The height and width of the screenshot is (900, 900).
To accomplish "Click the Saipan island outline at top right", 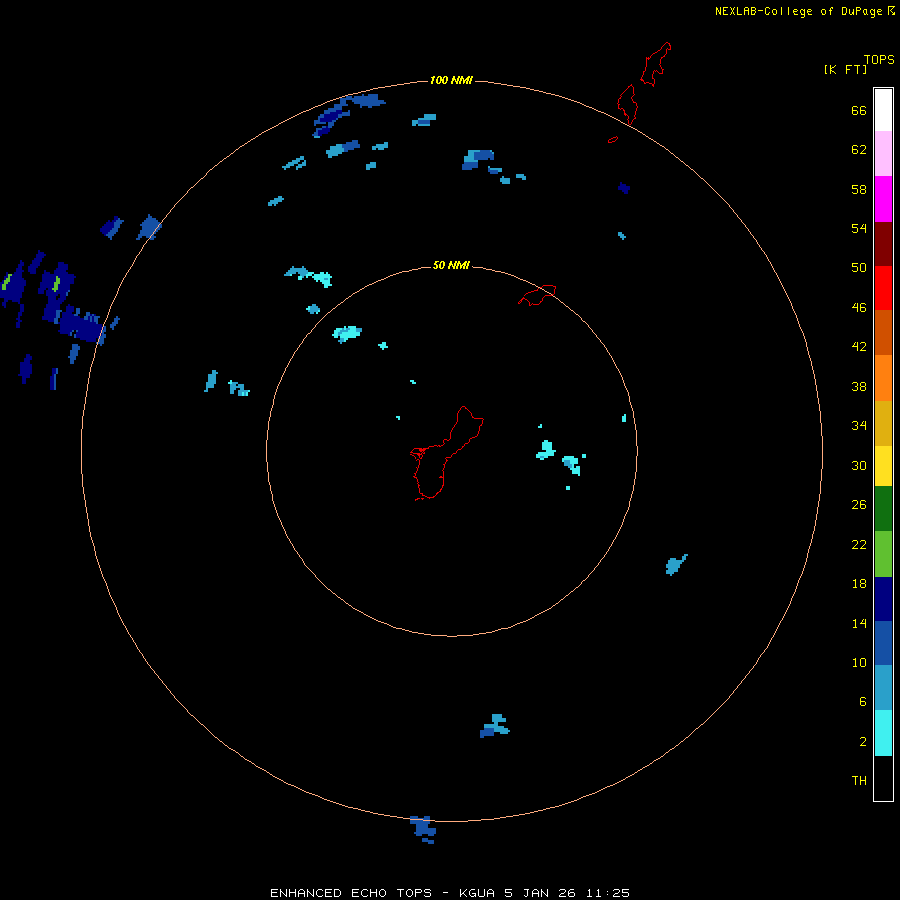I will [x=655, y=64].
